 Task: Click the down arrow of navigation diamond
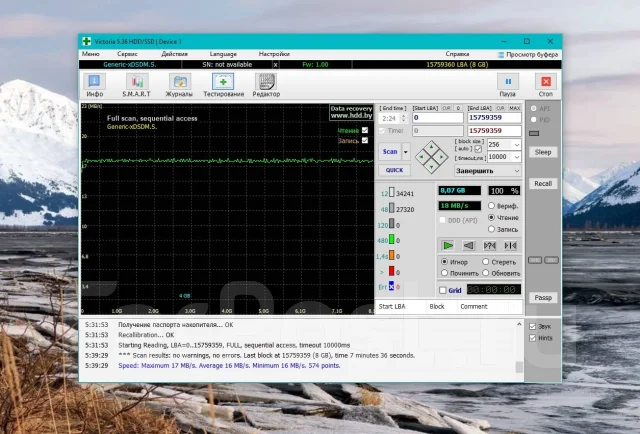tap(431, 167)
